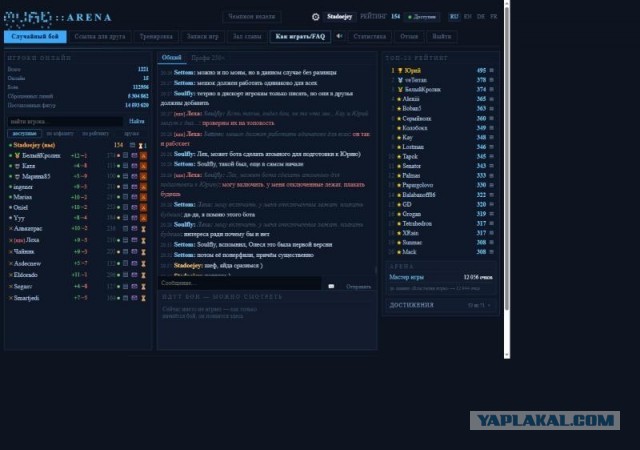640x450 pixels.
Task: Select player Asdecnew in online list
Action: [x=27, y=264]
